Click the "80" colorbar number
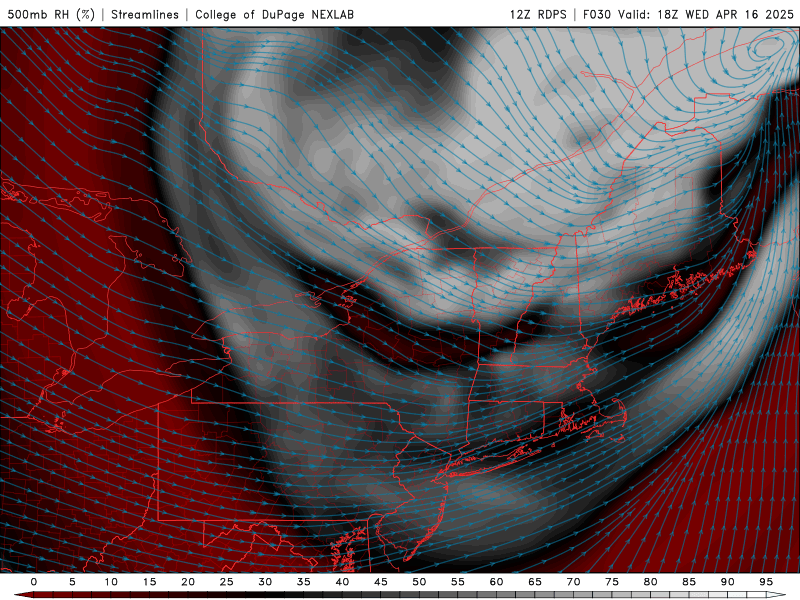This screenshot has width=800, height=600. [x=651, y=582]
